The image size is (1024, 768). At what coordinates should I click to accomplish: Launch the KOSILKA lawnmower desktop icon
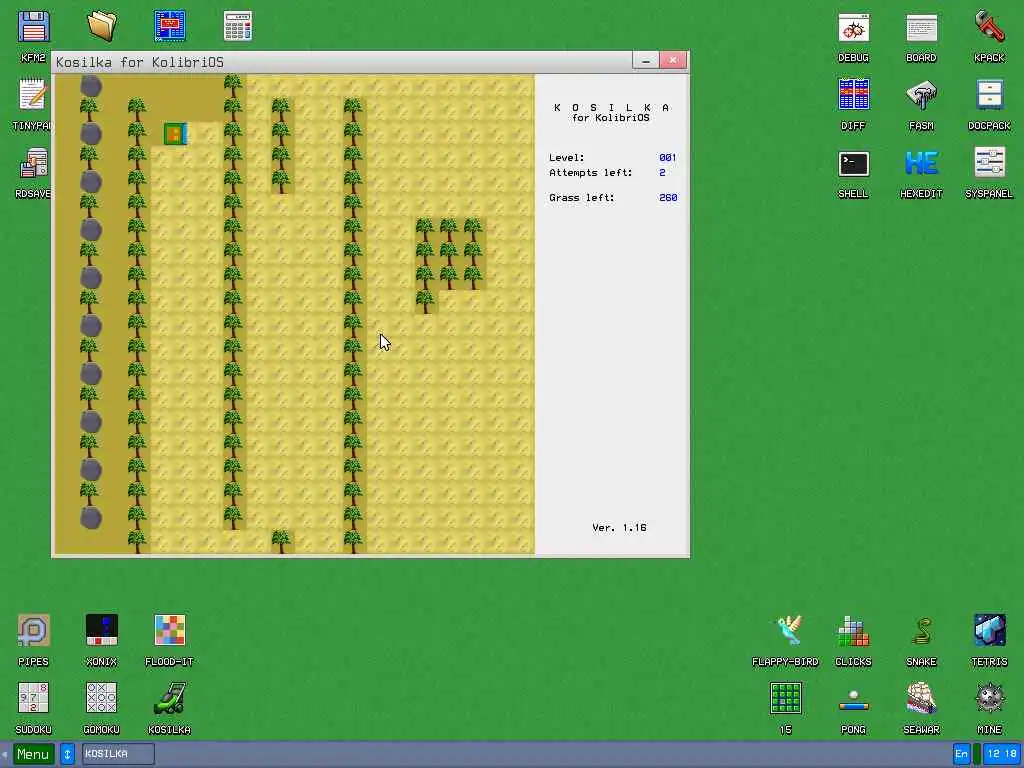pos(170,698)
